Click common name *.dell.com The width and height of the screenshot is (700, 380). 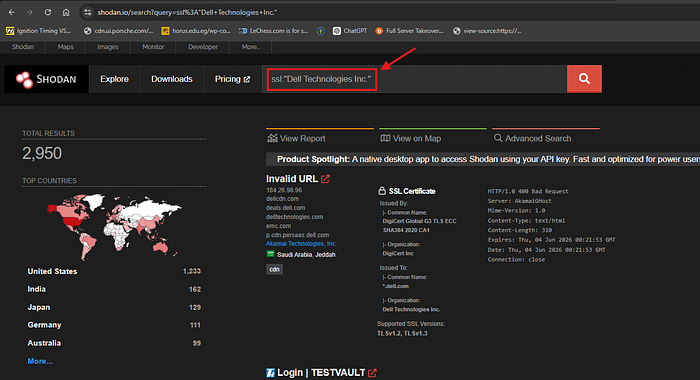point(396,286)
